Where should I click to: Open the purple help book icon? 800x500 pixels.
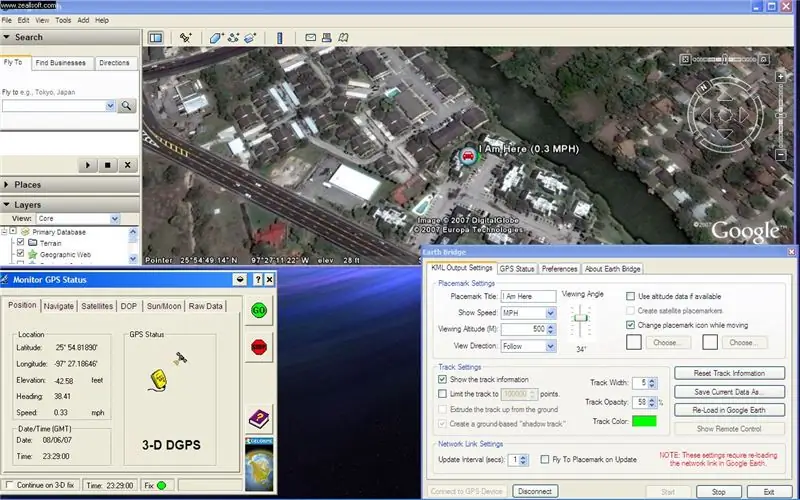259,419
